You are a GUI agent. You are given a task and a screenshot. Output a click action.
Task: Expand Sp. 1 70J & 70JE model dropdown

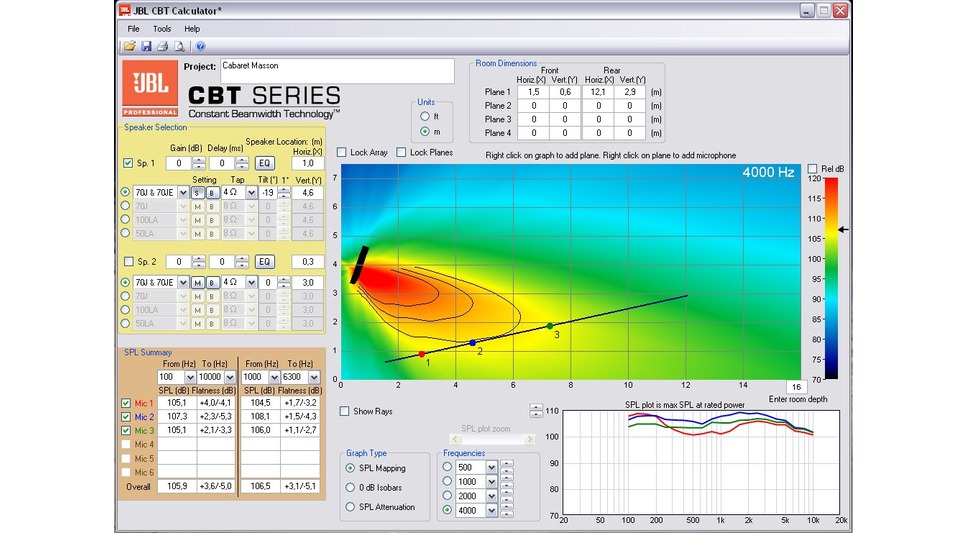(x=183, y=192)
